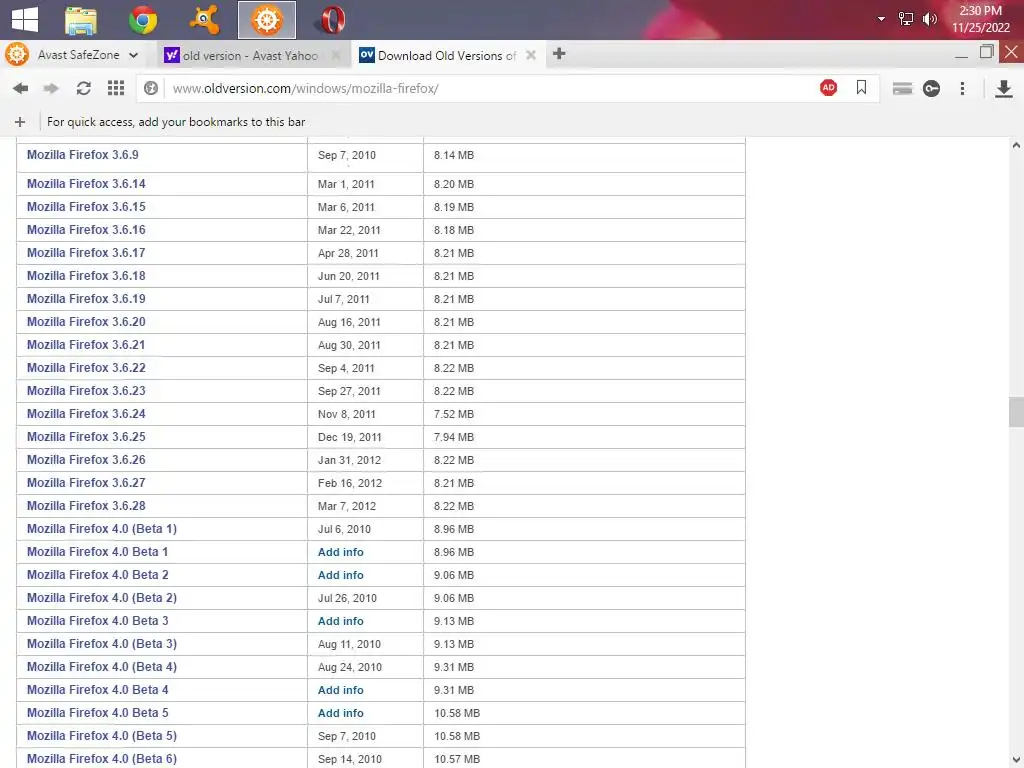
Task: Open Mozilla Firefox 4.0 (Beta 1) link
Action: coord(102,529)
